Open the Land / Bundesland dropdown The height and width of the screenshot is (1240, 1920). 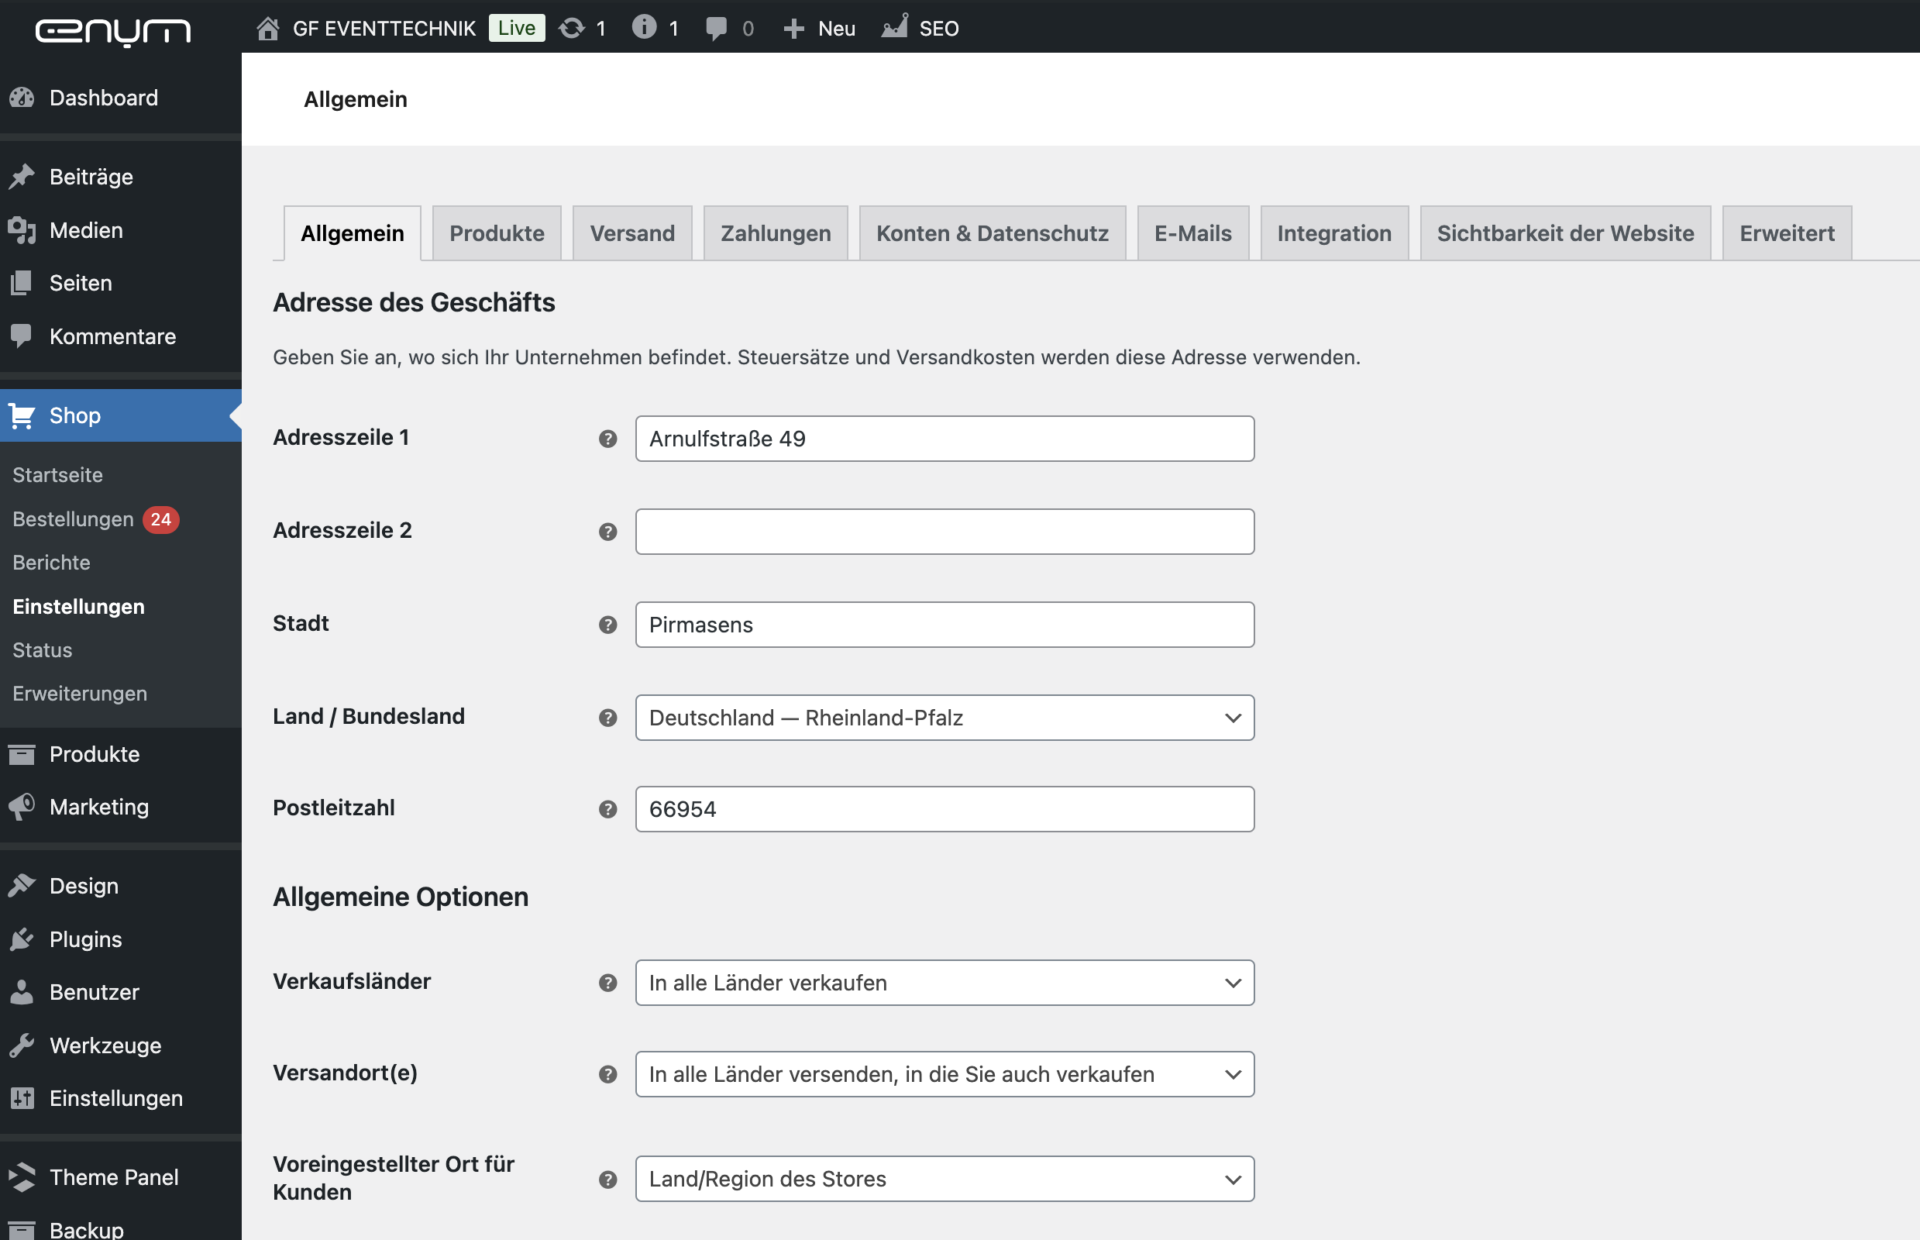(944, 718)
